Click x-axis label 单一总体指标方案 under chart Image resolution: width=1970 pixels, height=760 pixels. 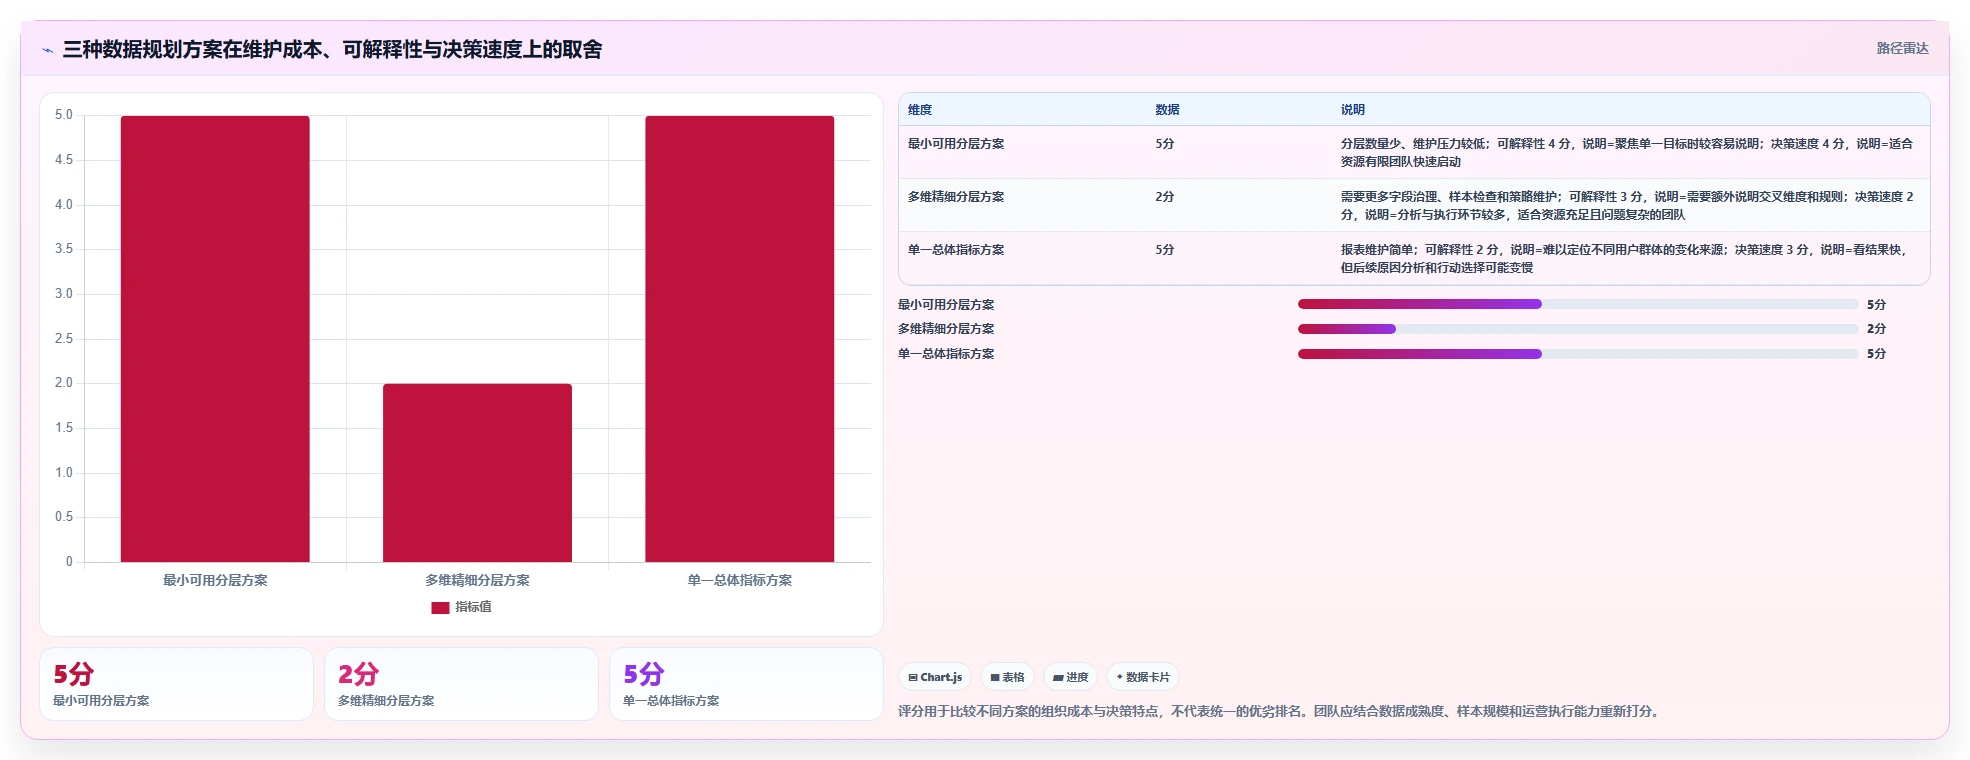tap(739, 580)
